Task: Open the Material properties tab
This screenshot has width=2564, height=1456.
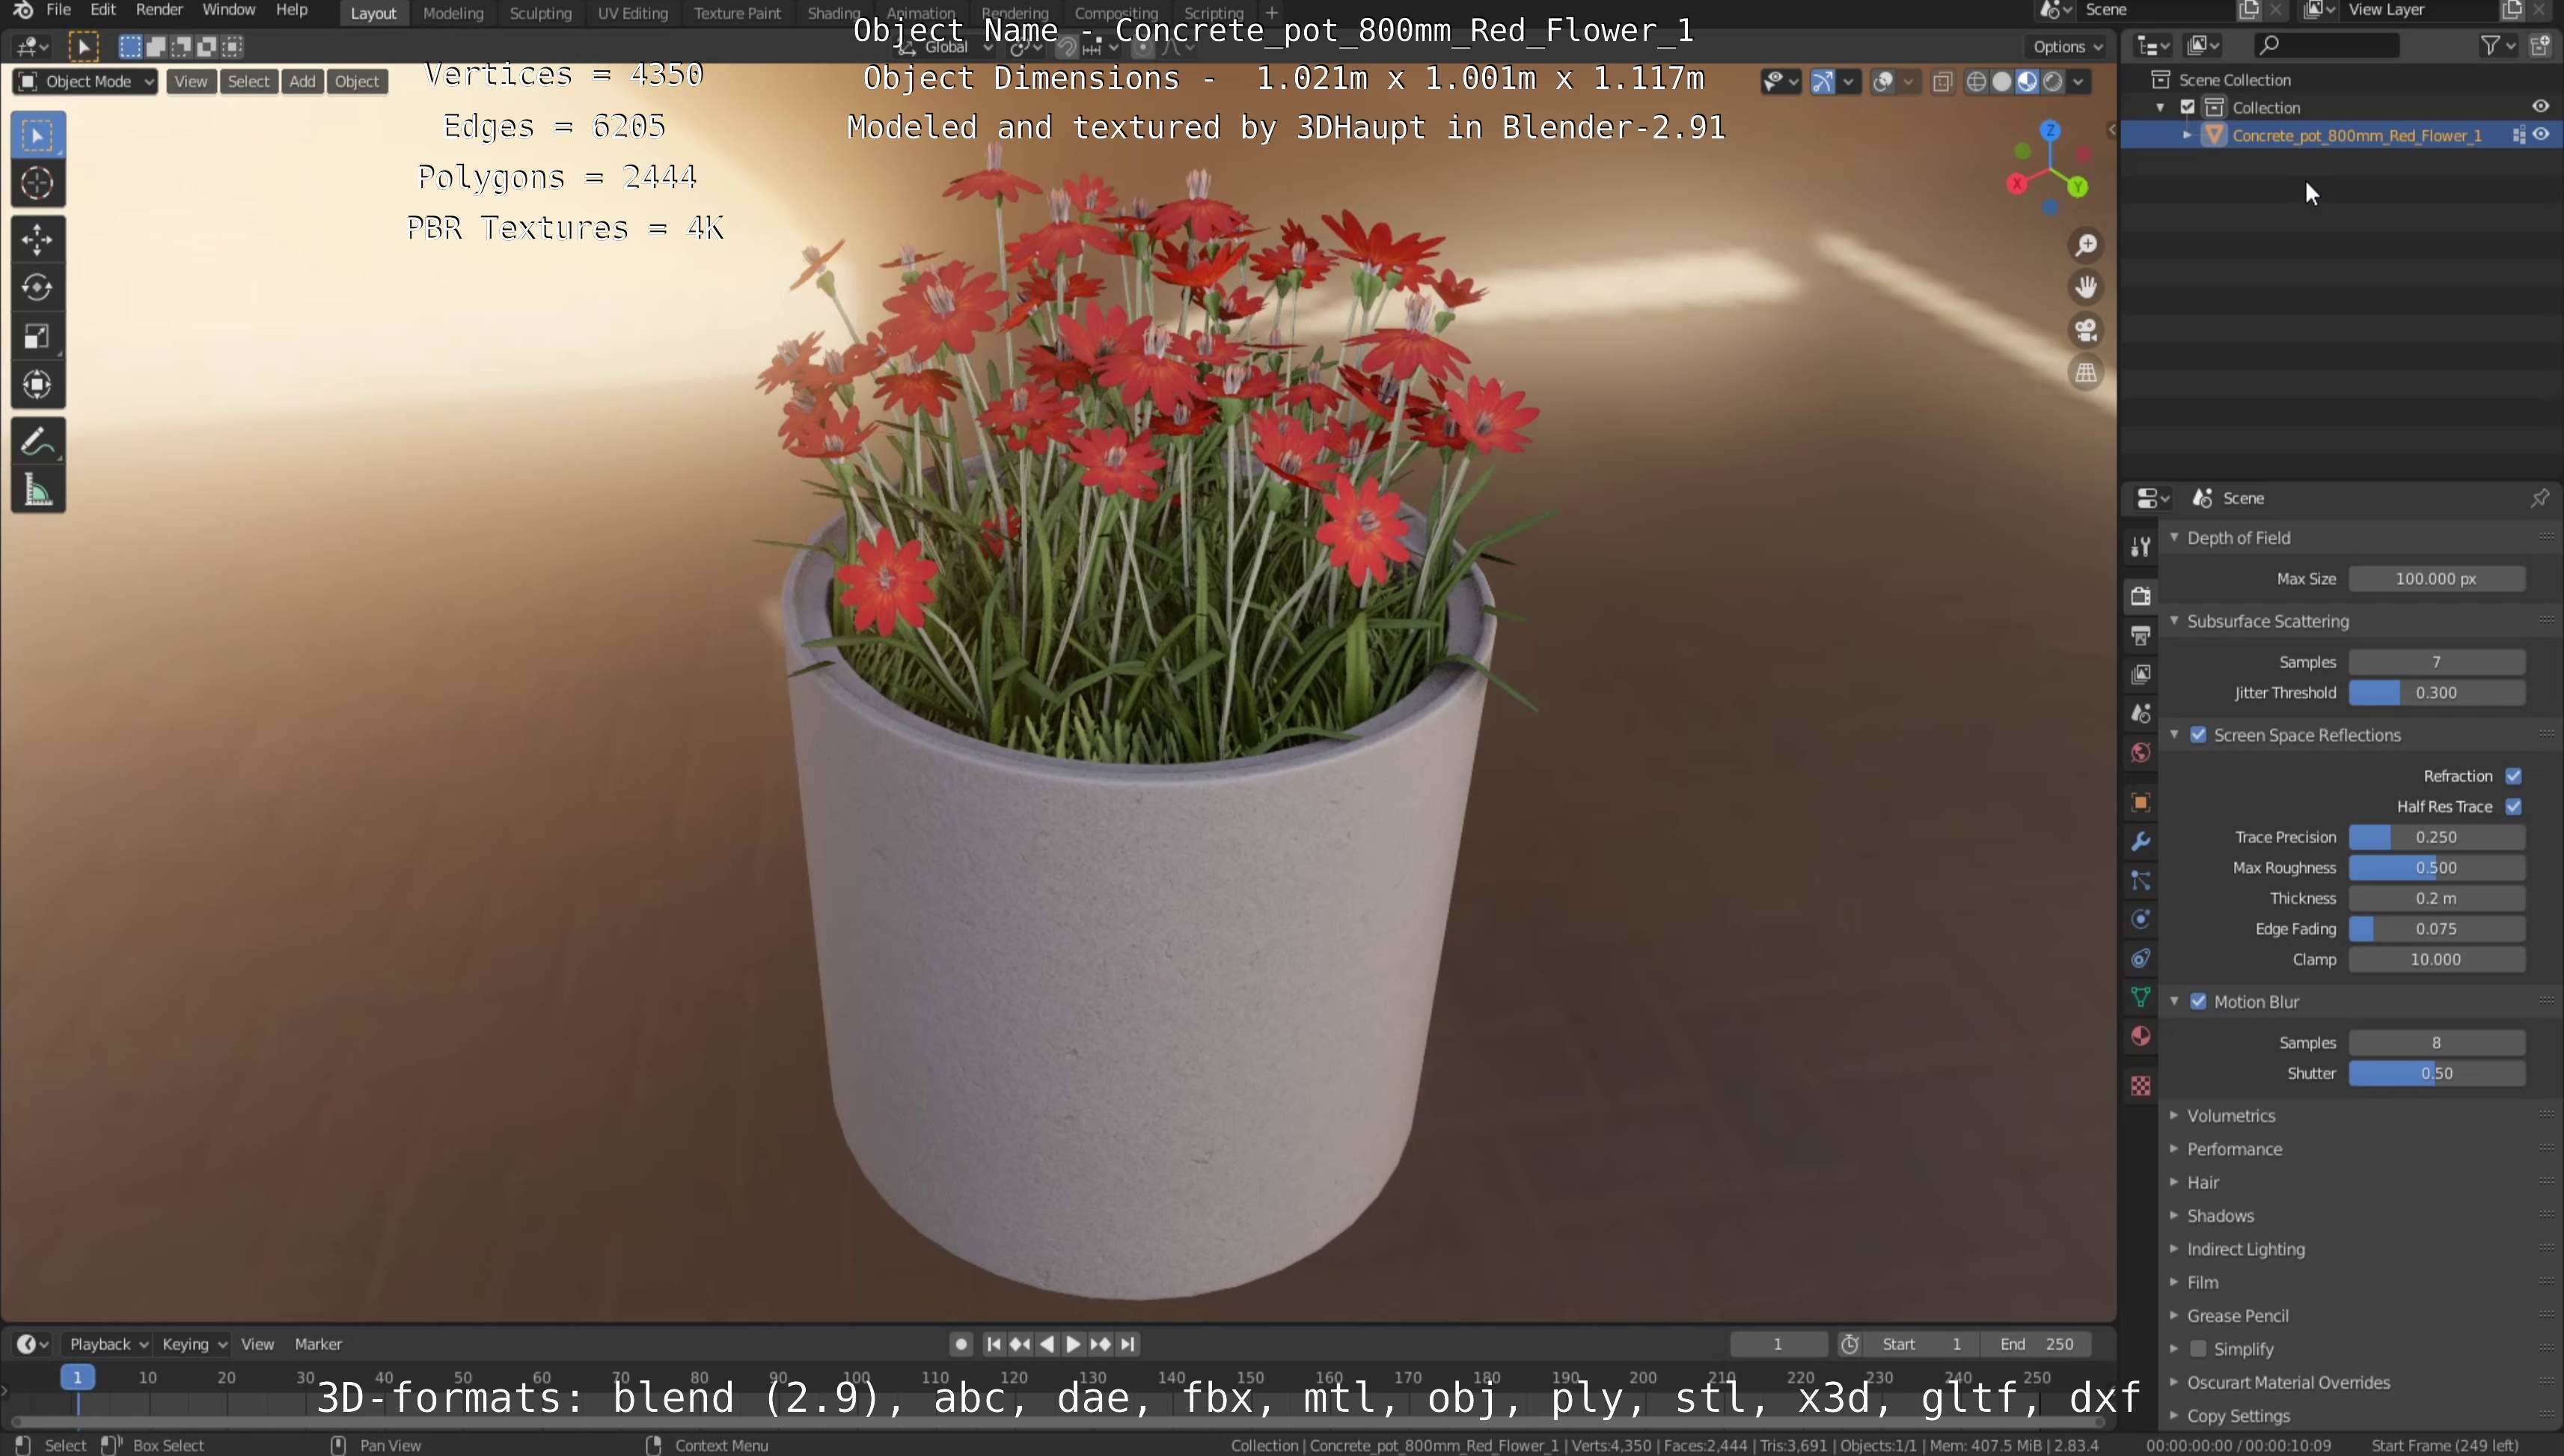Action: point(2140,1036)
